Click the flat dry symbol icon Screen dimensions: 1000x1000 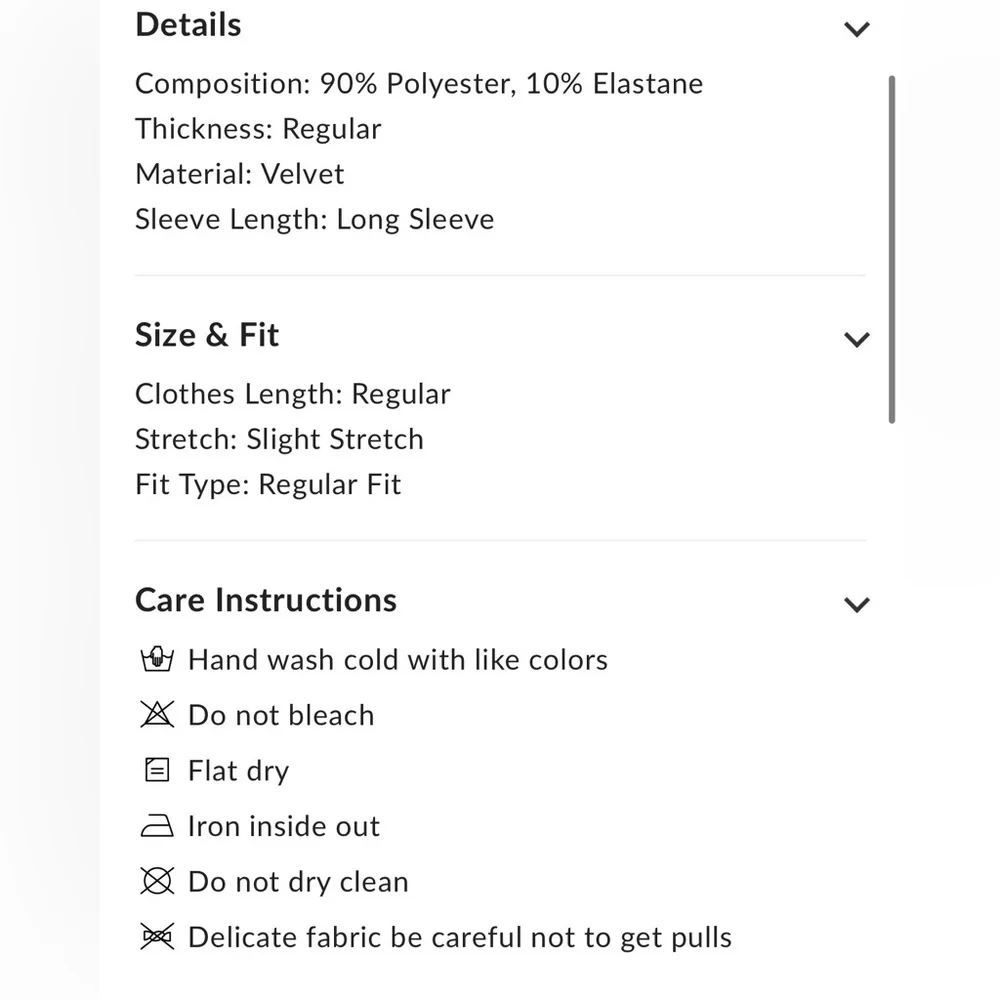157,771
